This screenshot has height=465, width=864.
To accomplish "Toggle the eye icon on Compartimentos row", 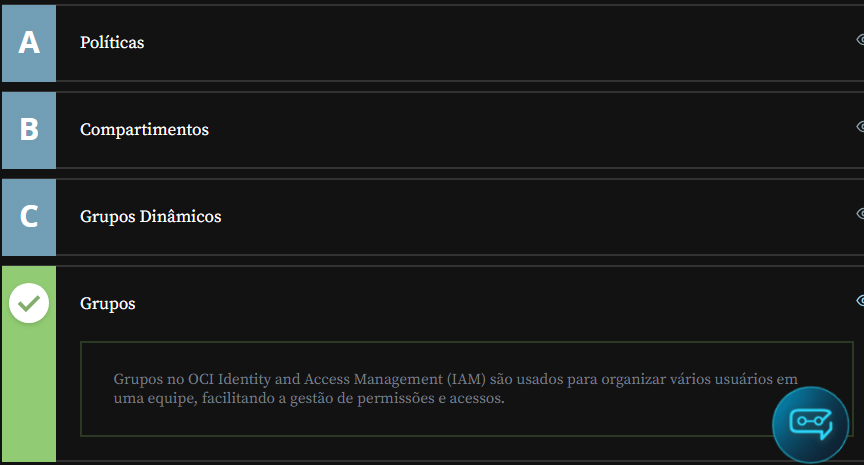I will pos(860,127).
